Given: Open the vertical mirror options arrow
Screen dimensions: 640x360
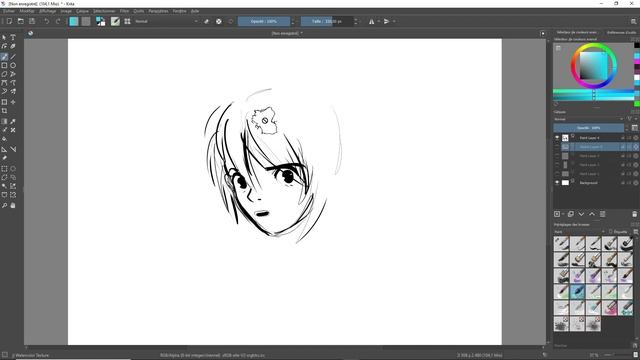Looking at the screenshot, I should point(394,21).
